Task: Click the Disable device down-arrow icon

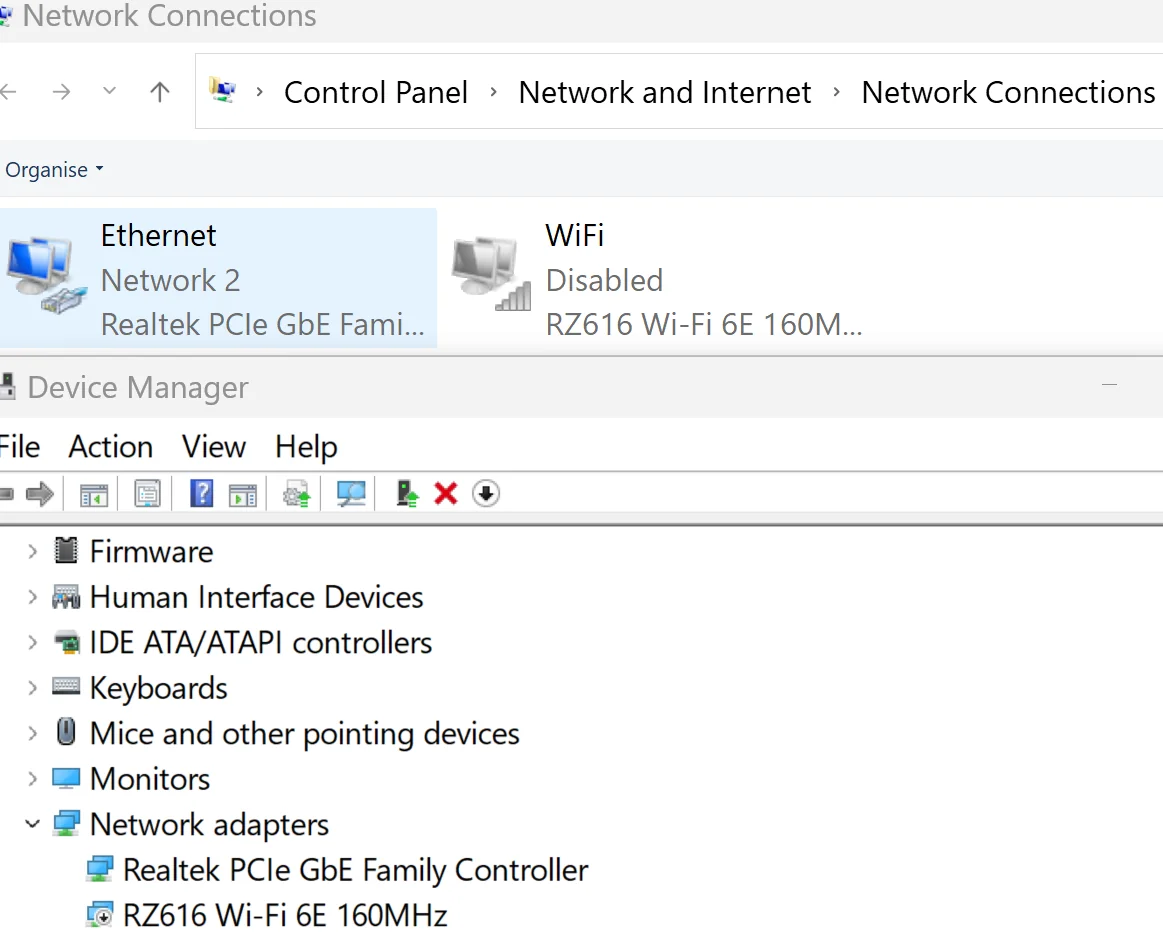Action: pyautogui.click(x=486, y=494)
